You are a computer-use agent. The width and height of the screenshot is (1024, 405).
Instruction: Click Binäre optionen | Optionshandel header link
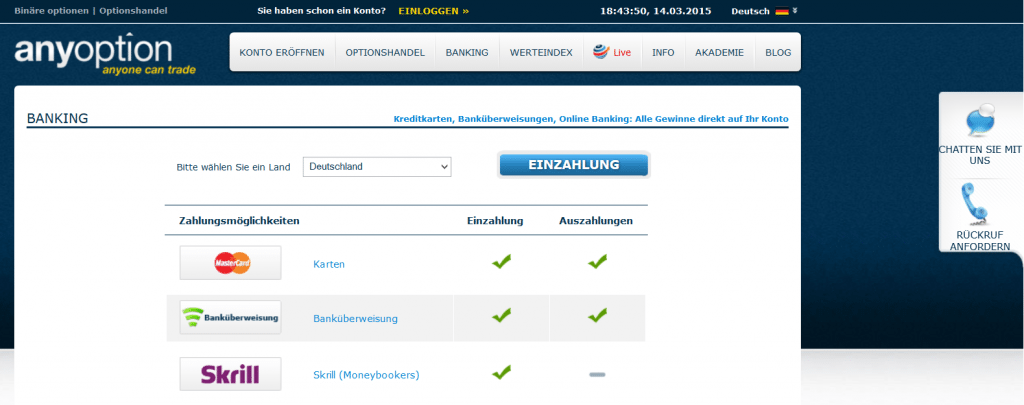pos(91,11)
